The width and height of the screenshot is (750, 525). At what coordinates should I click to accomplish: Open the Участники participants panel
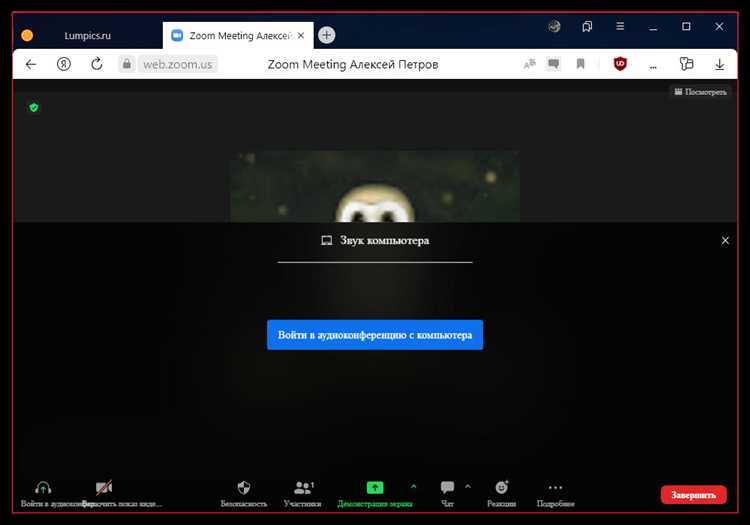pyautogui.click(x=302, y=494)
